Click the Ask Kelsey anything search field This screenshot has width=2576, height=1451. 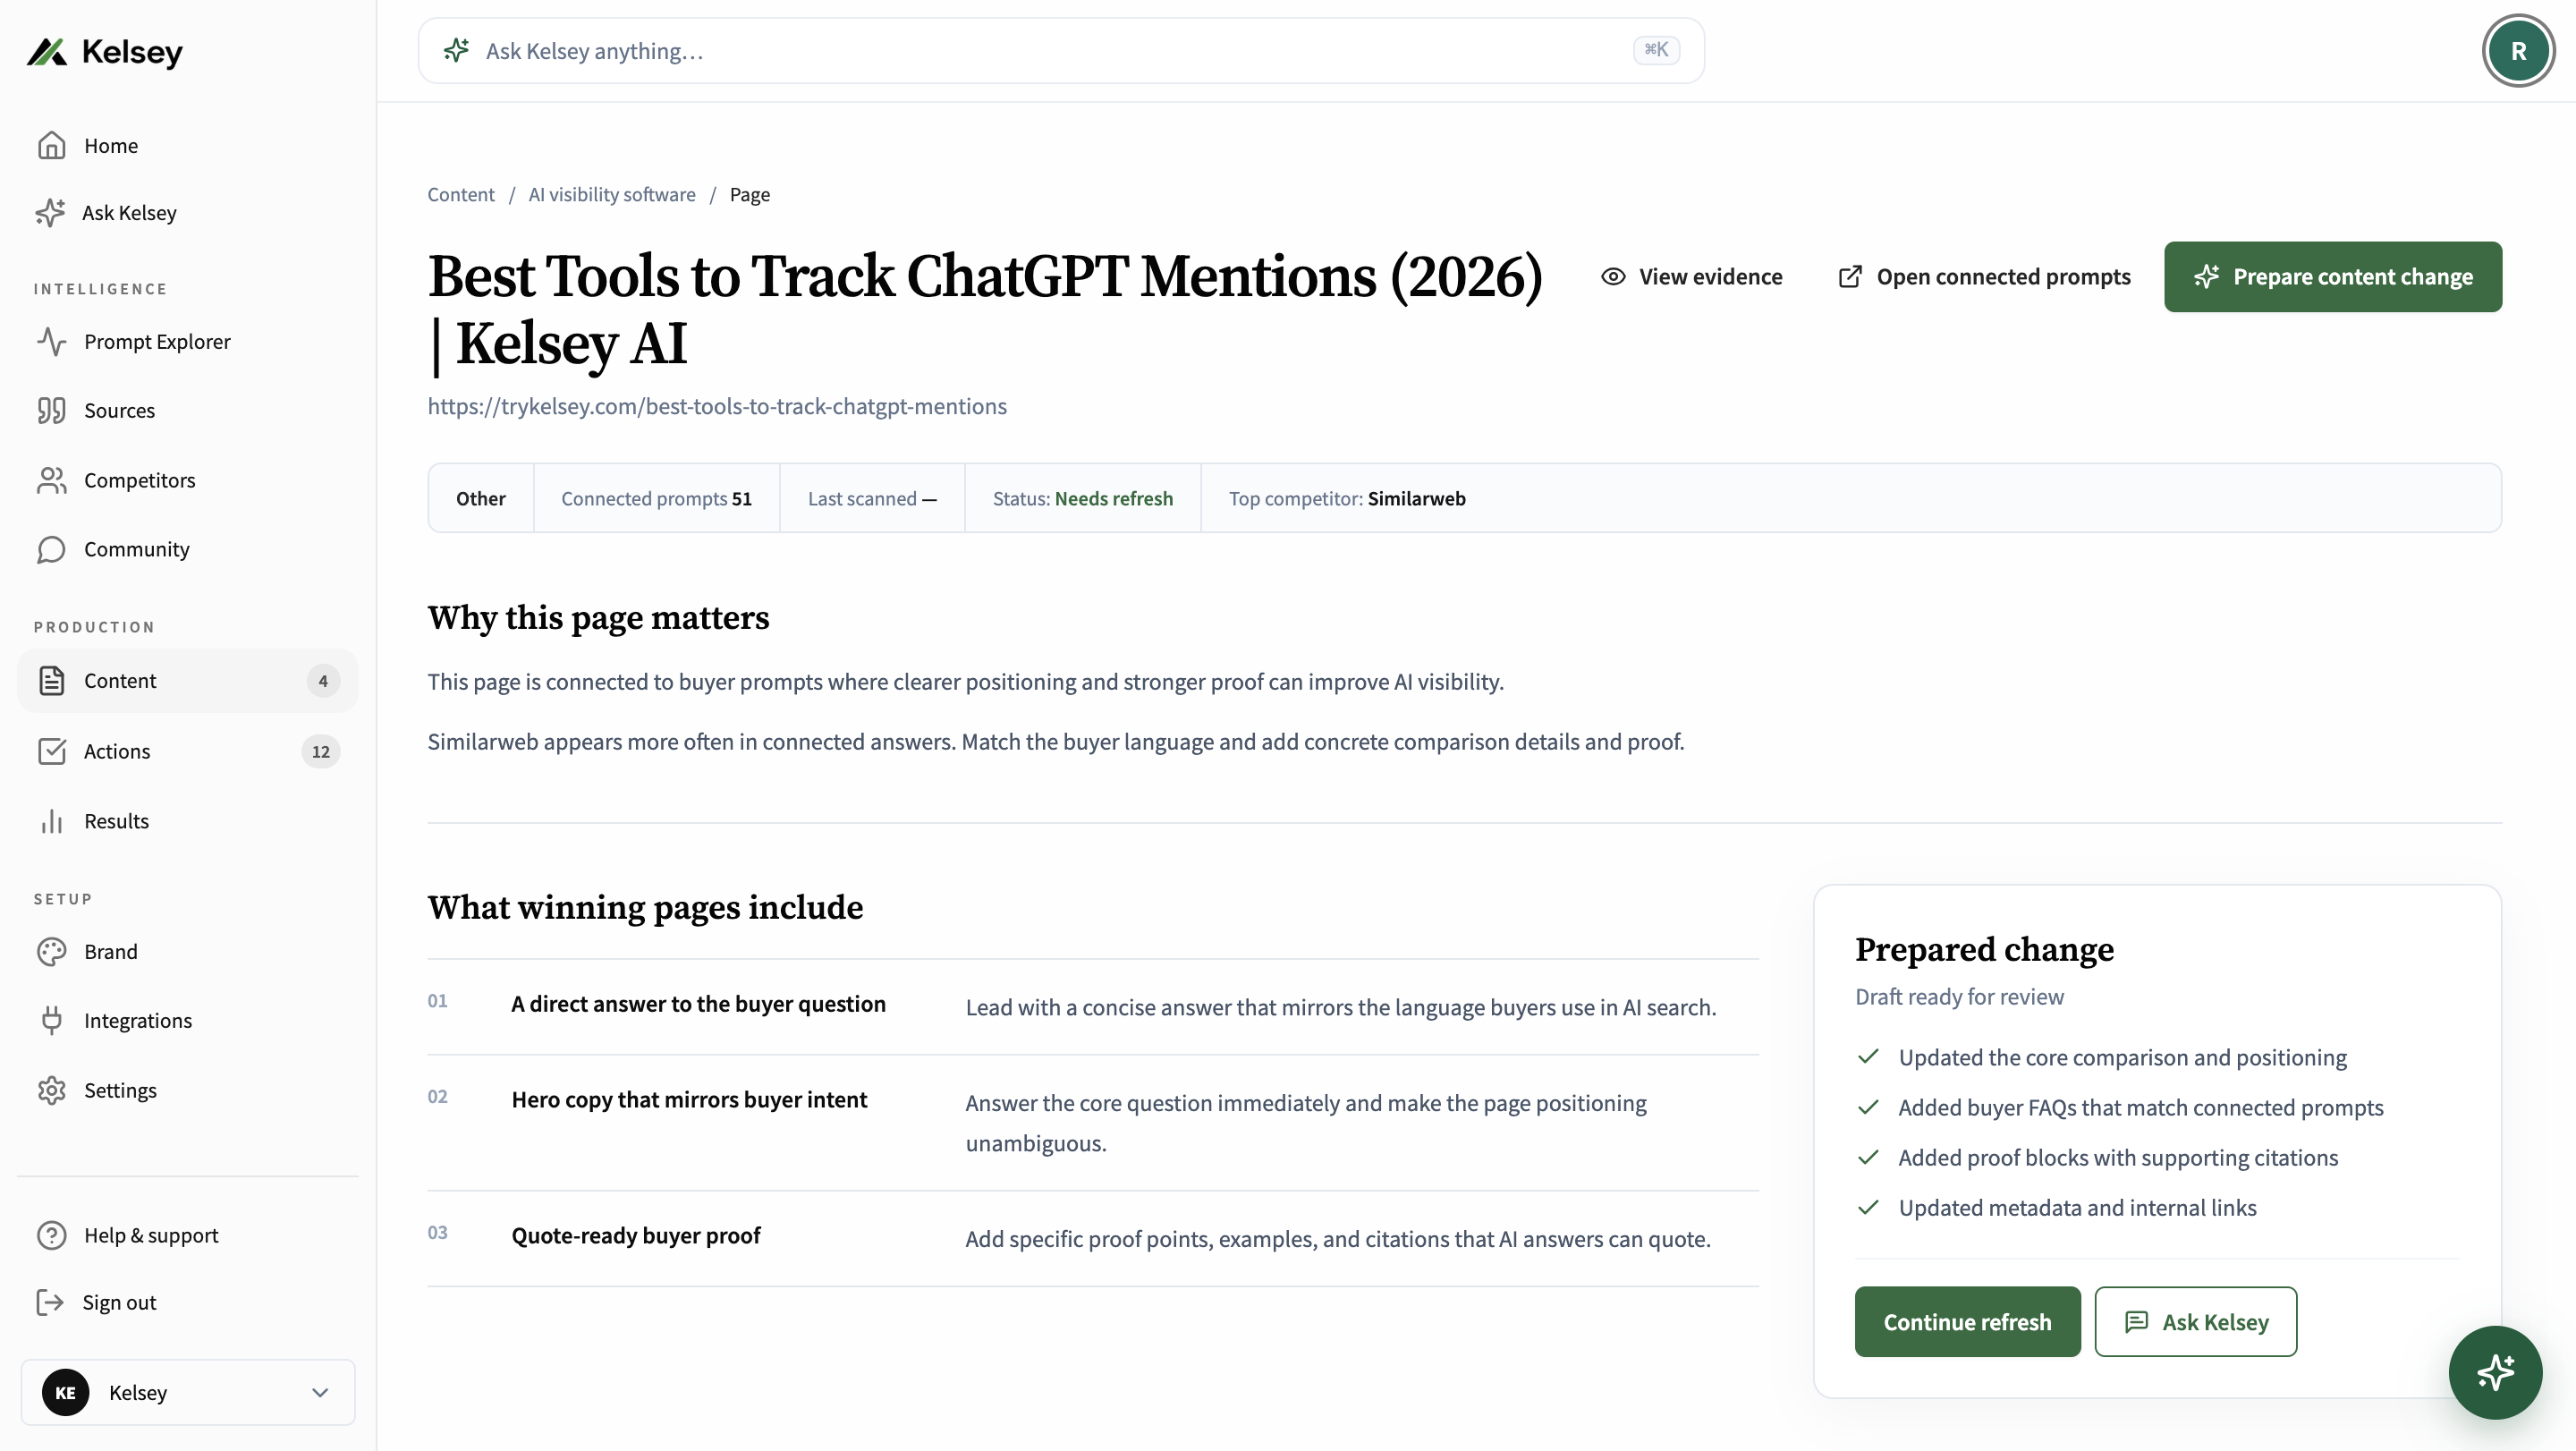coord(1061,51)
